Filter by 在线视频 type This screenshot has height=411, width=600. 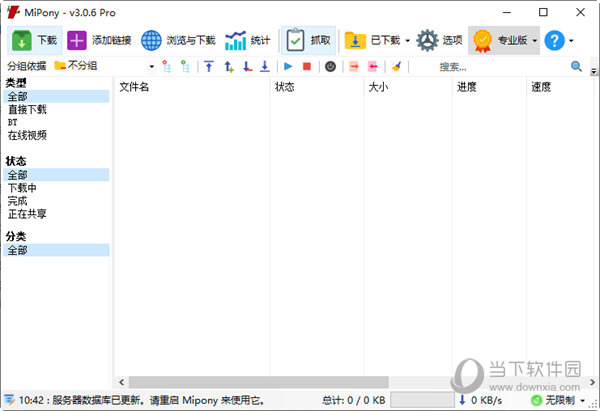coord(27,135)
